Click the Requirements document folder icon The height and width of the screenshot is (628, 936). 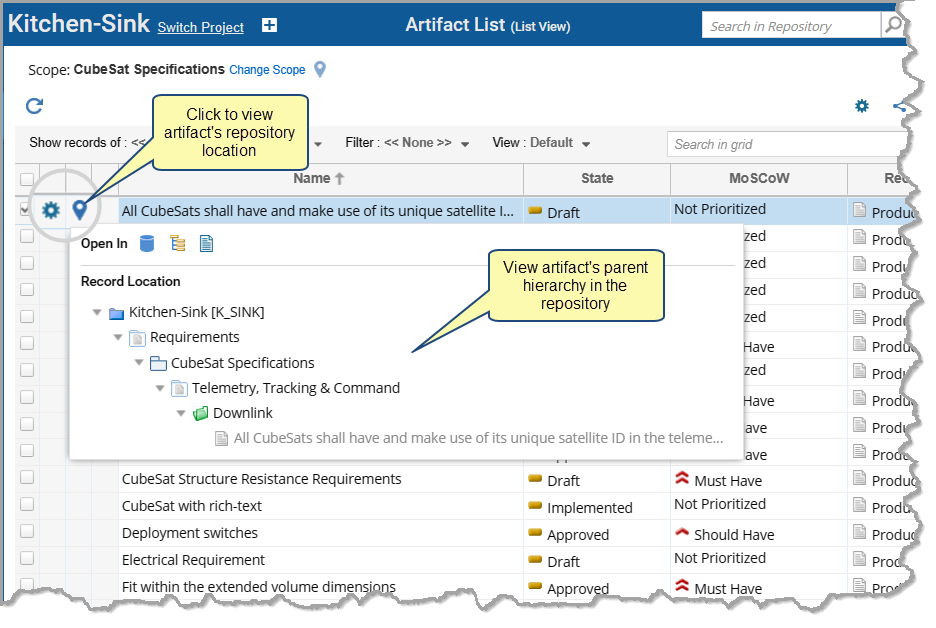[137, 338]
